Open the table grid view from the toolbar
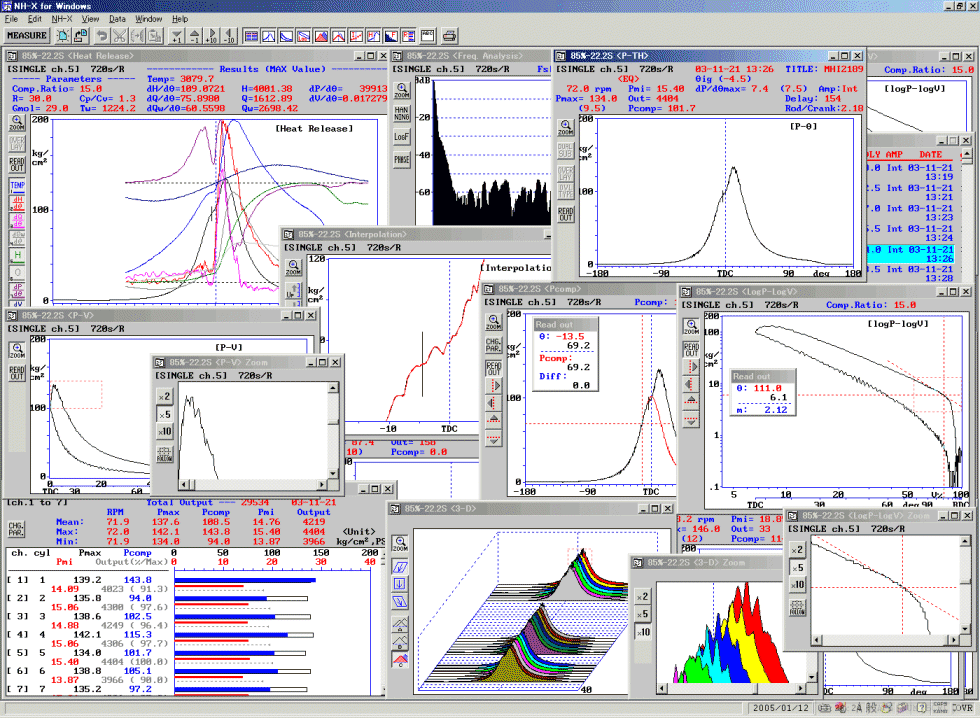 point(251,36)
